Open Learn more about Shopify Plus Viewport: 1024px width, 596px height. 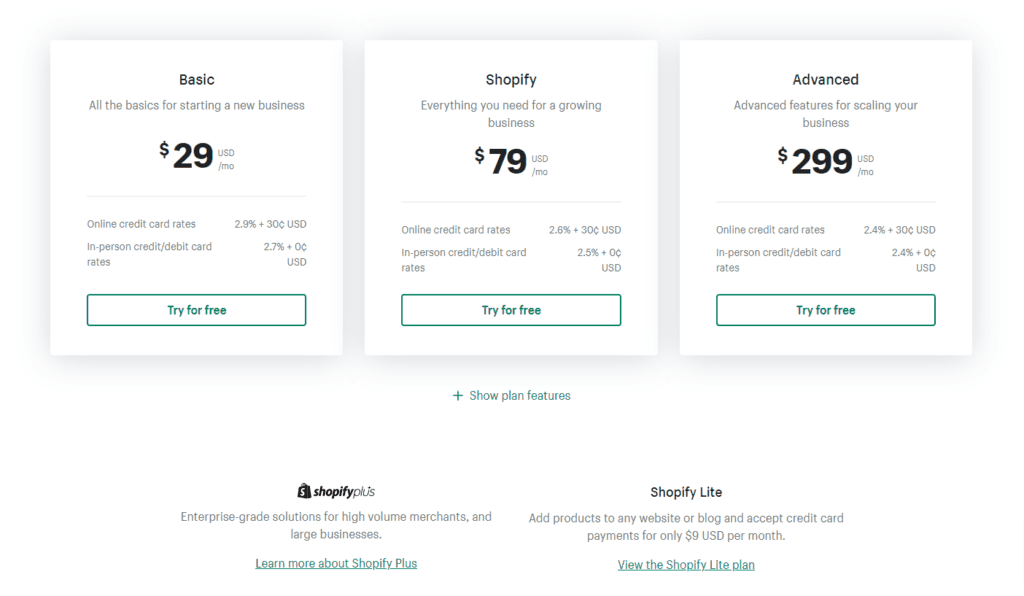coord(336,563)
